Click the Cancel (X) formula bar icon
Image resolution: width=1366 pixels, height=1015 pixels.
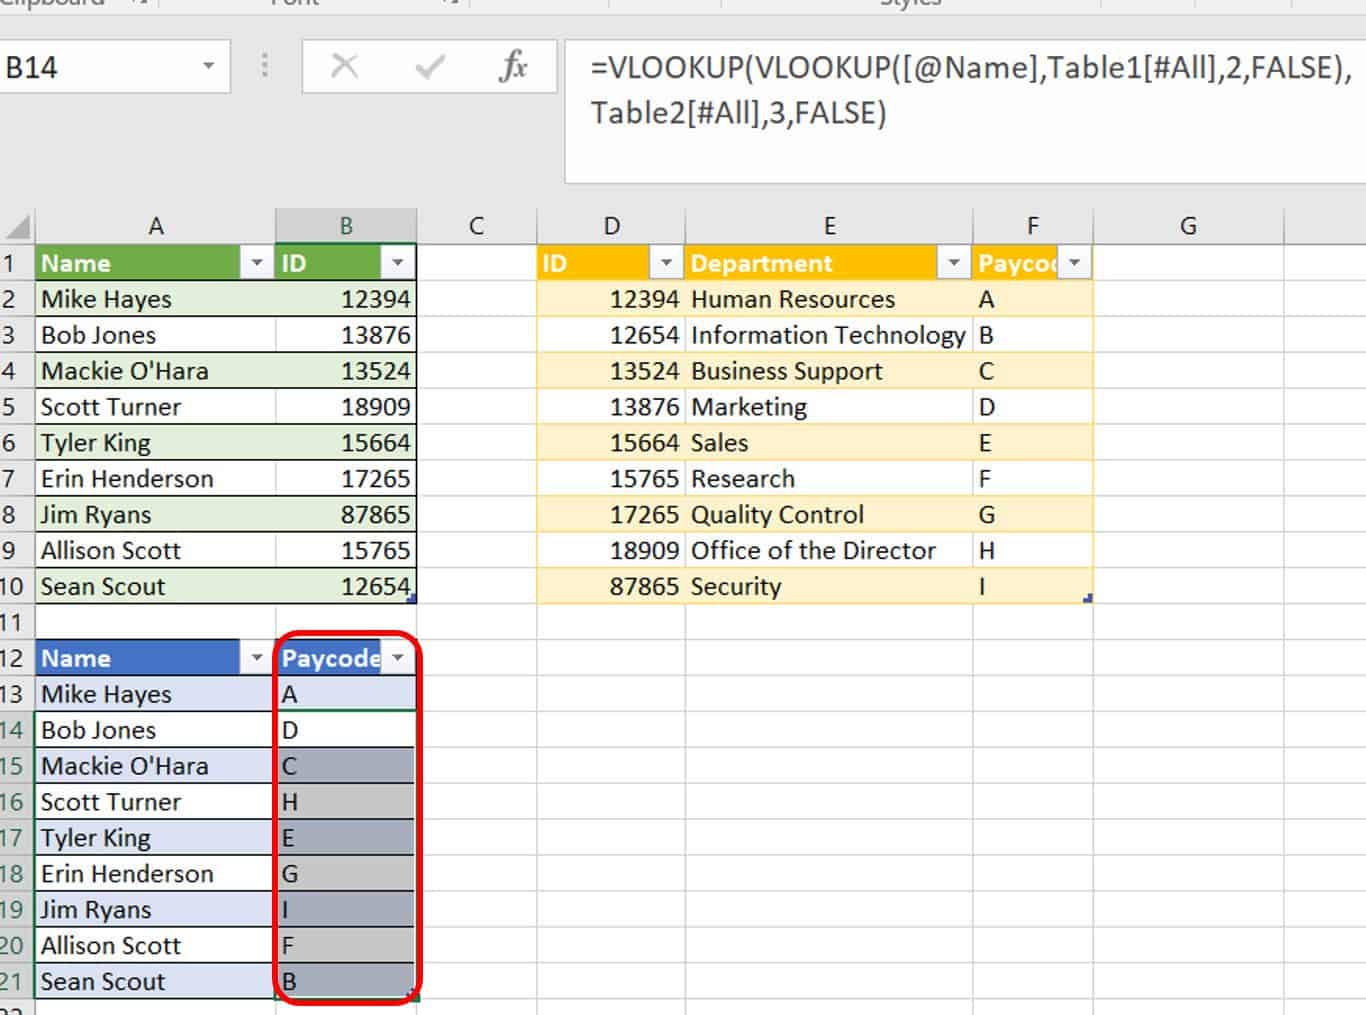pyautogui.click(x=344, y=67)
